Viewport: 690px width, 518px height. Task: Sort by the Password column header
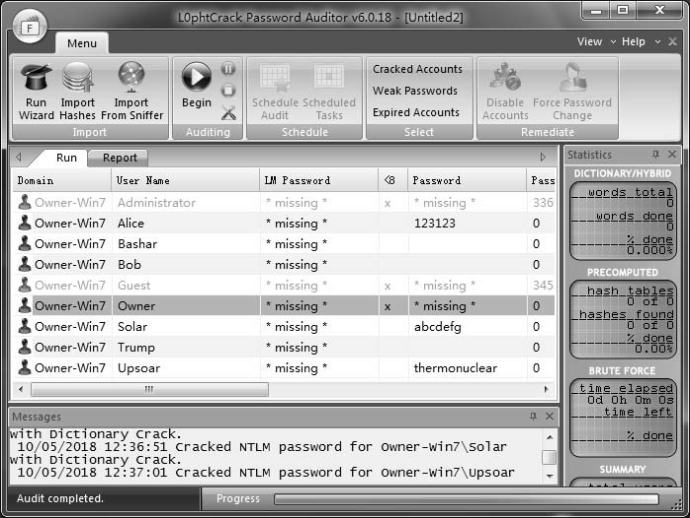click(x=466, y=180)
